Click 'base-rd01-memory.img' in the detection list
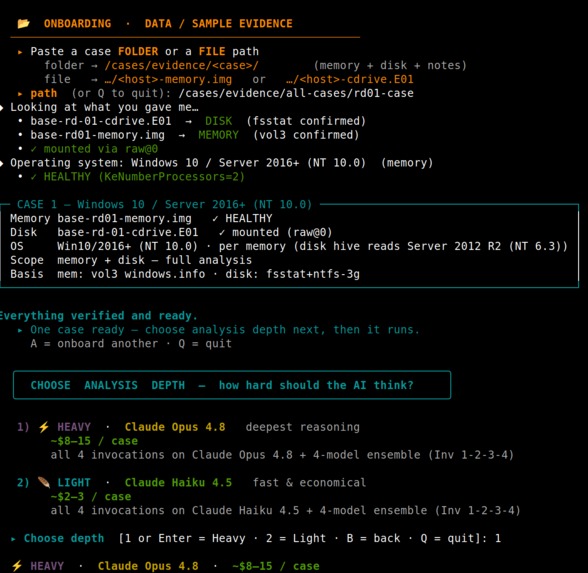The height and width of the screenshot is (573, 588). click(98, 135)
